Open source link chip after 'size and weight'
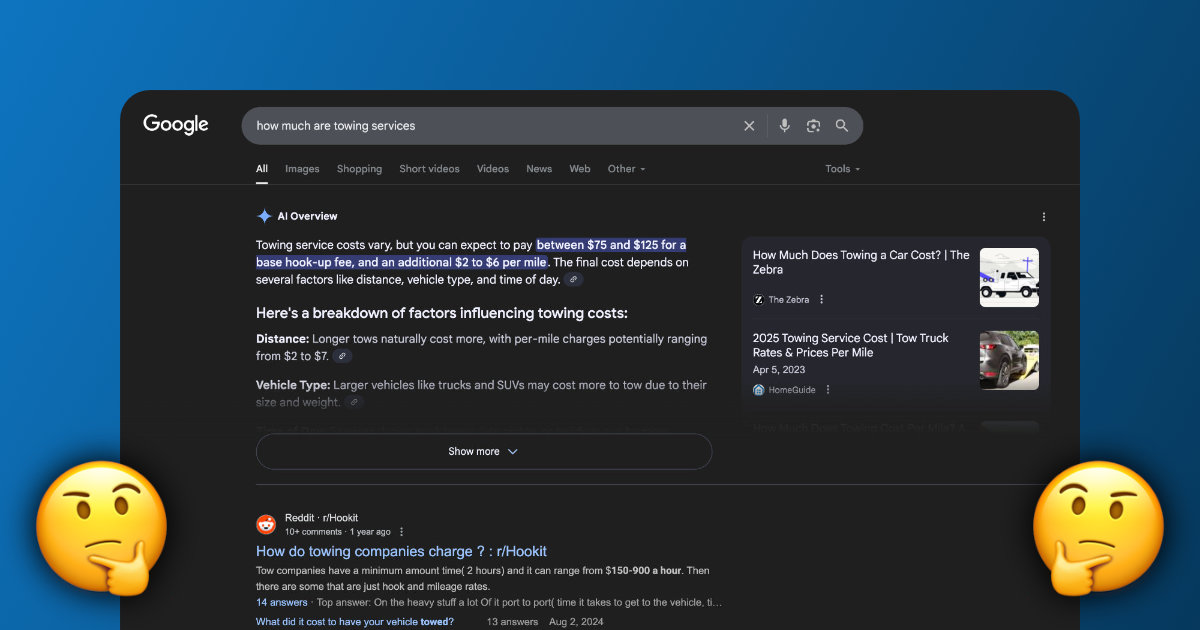This screenshot has width=1200, height=630. [x=353, y=402]
